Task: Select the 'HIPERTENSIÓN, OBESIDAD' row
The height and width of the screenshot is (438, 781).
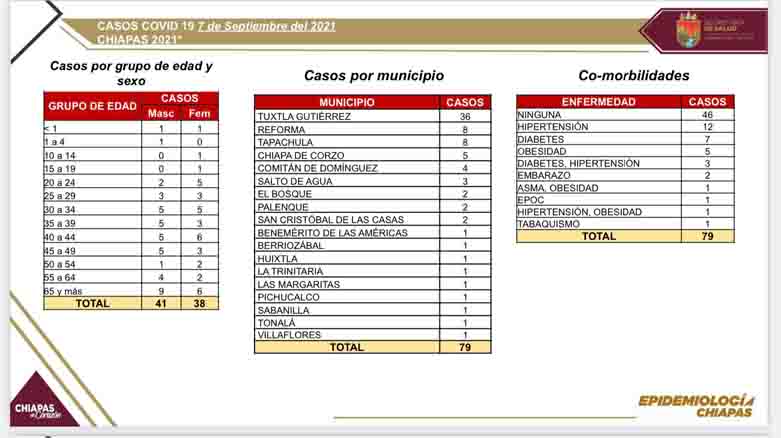Action: tap(625, 212)
